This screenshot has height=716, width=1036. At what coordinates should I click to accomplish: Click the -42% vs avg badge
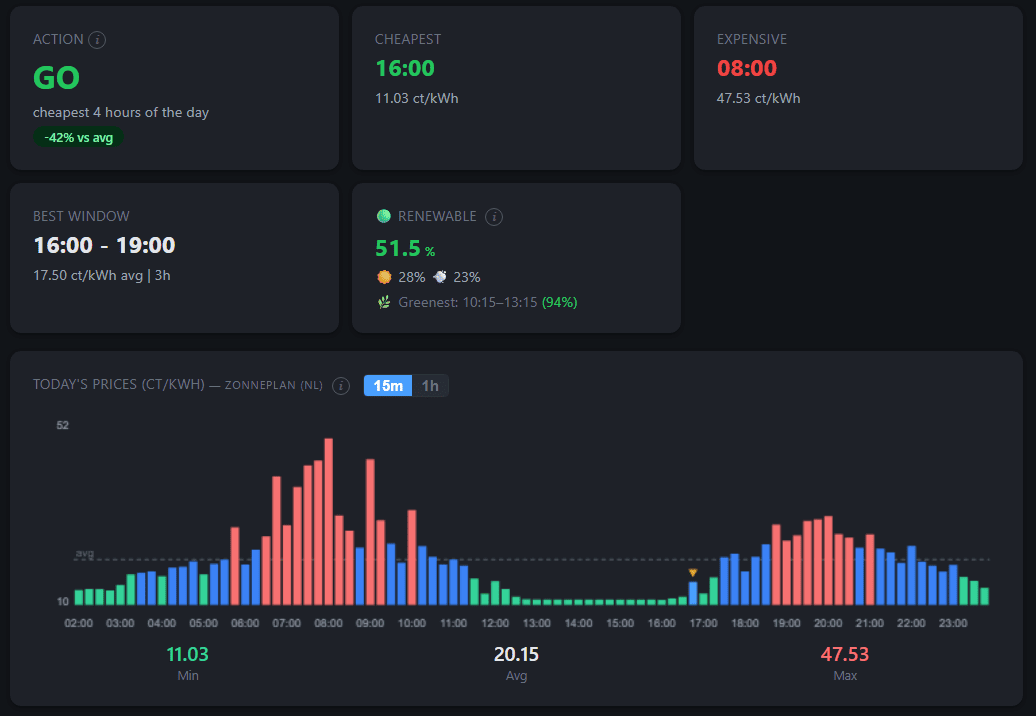click(78, 138)
